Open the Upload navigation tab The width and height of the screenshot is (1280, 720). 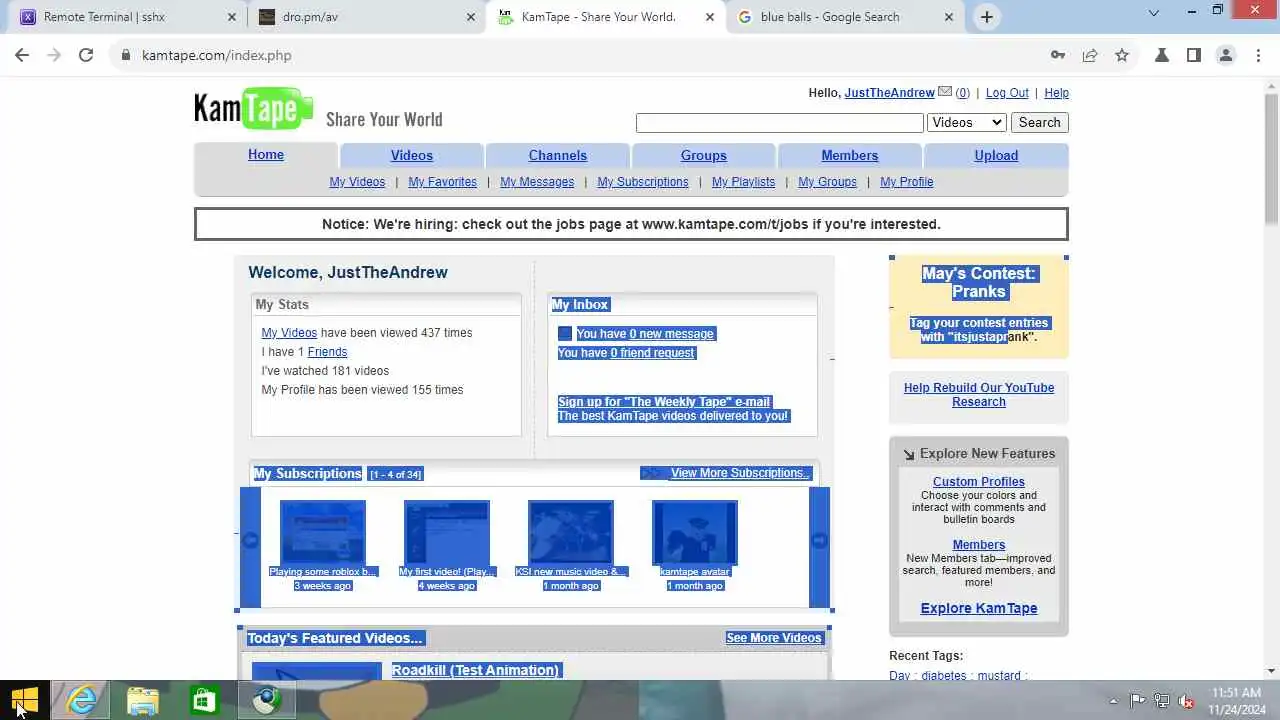tap(996, 156)
